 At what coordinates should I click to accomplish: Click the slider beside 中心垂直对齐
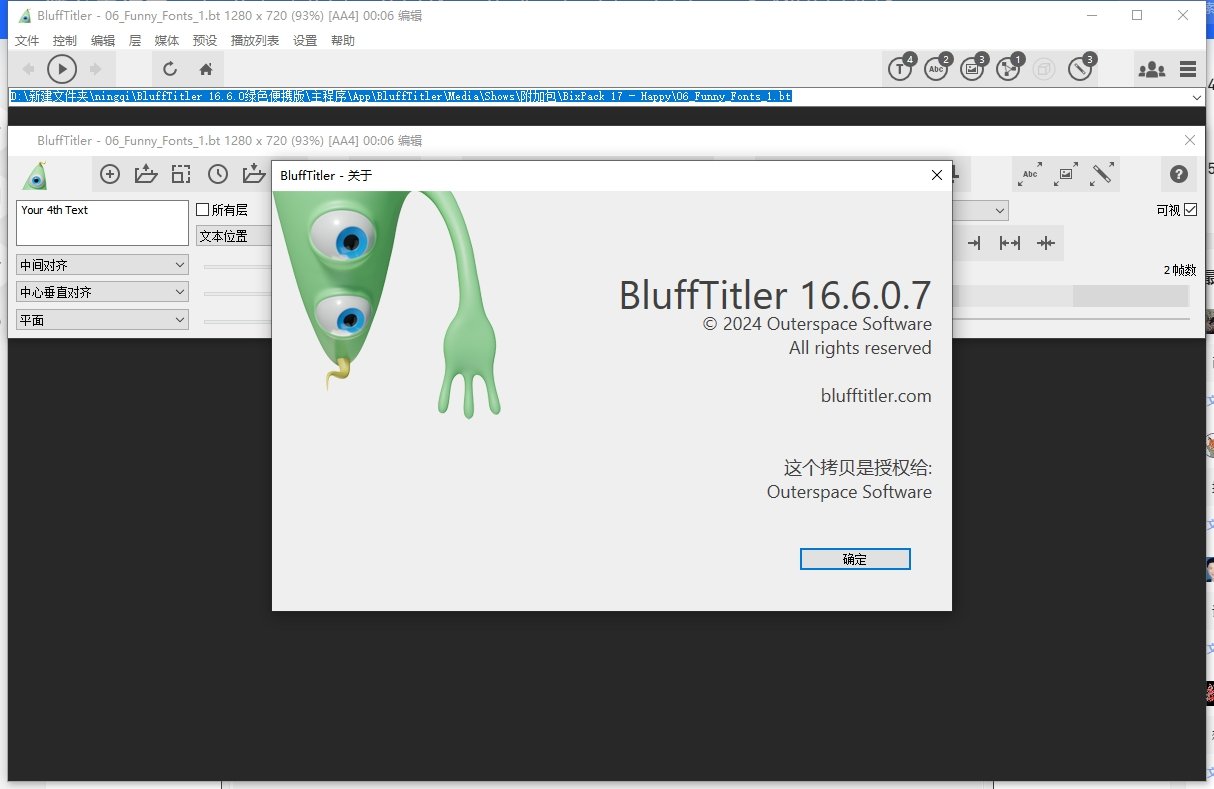click(x=238, y=294)
